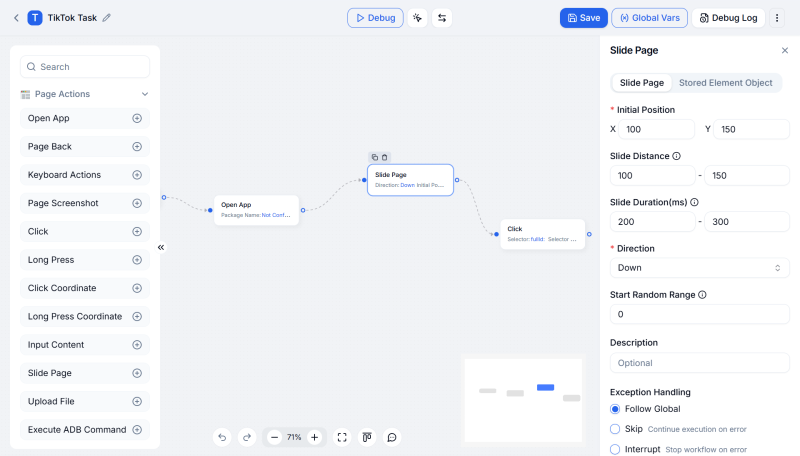This screenshot has width=800, height=456.
Task: Click the undo arrow in the bottom toolbar
Action: [222, 437]
